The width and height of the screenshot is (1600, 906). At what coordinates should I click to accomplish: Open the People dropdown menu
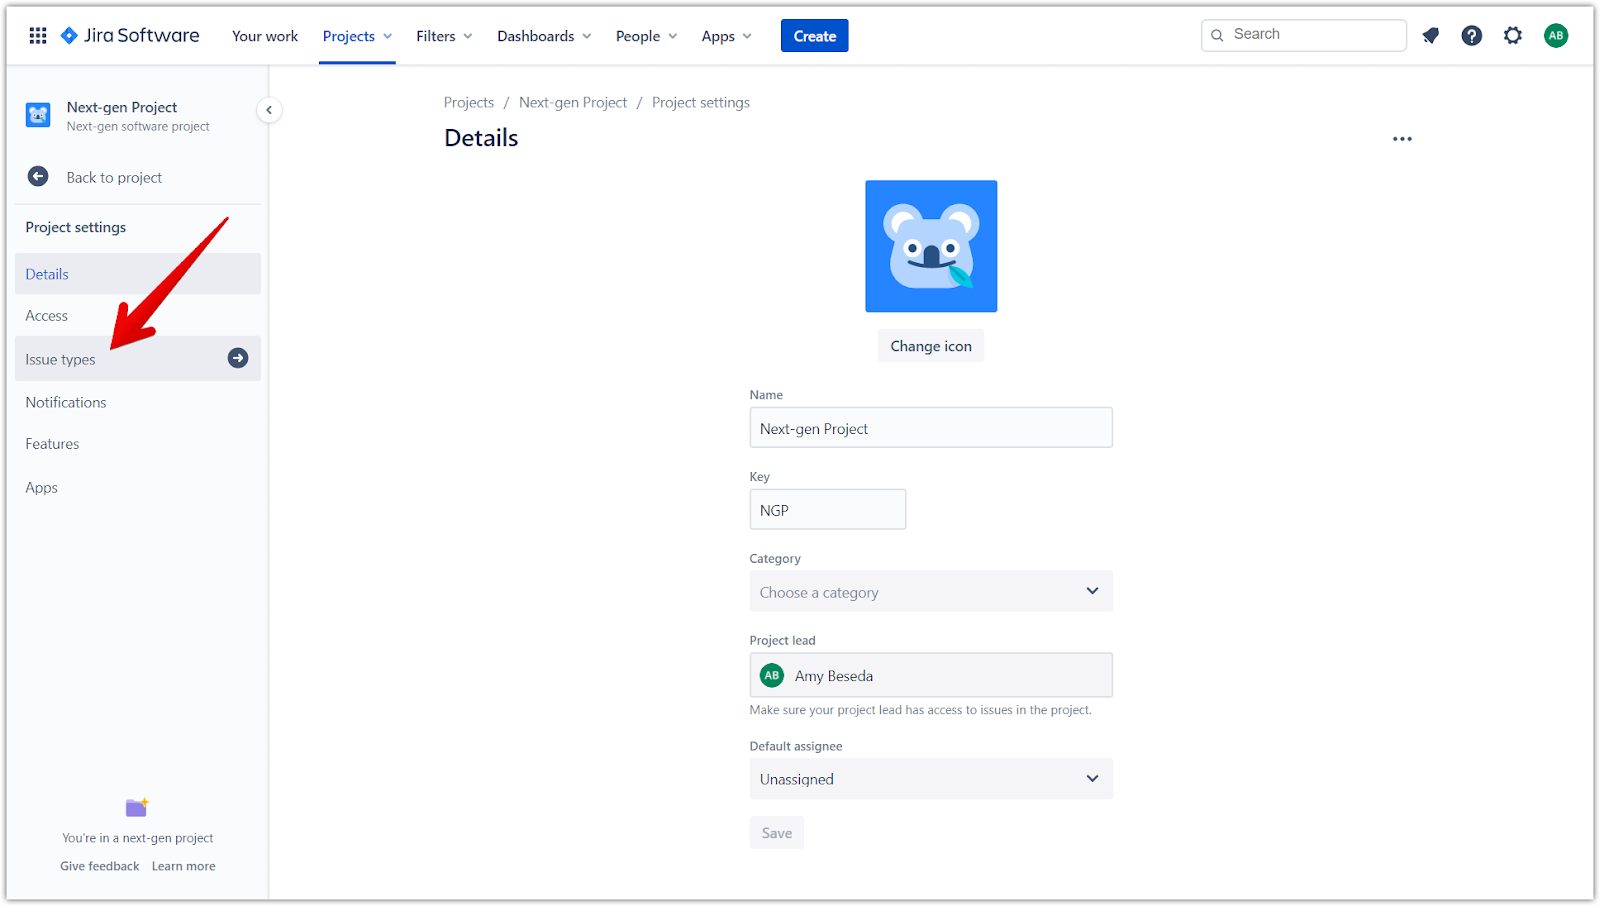[646, 36]
